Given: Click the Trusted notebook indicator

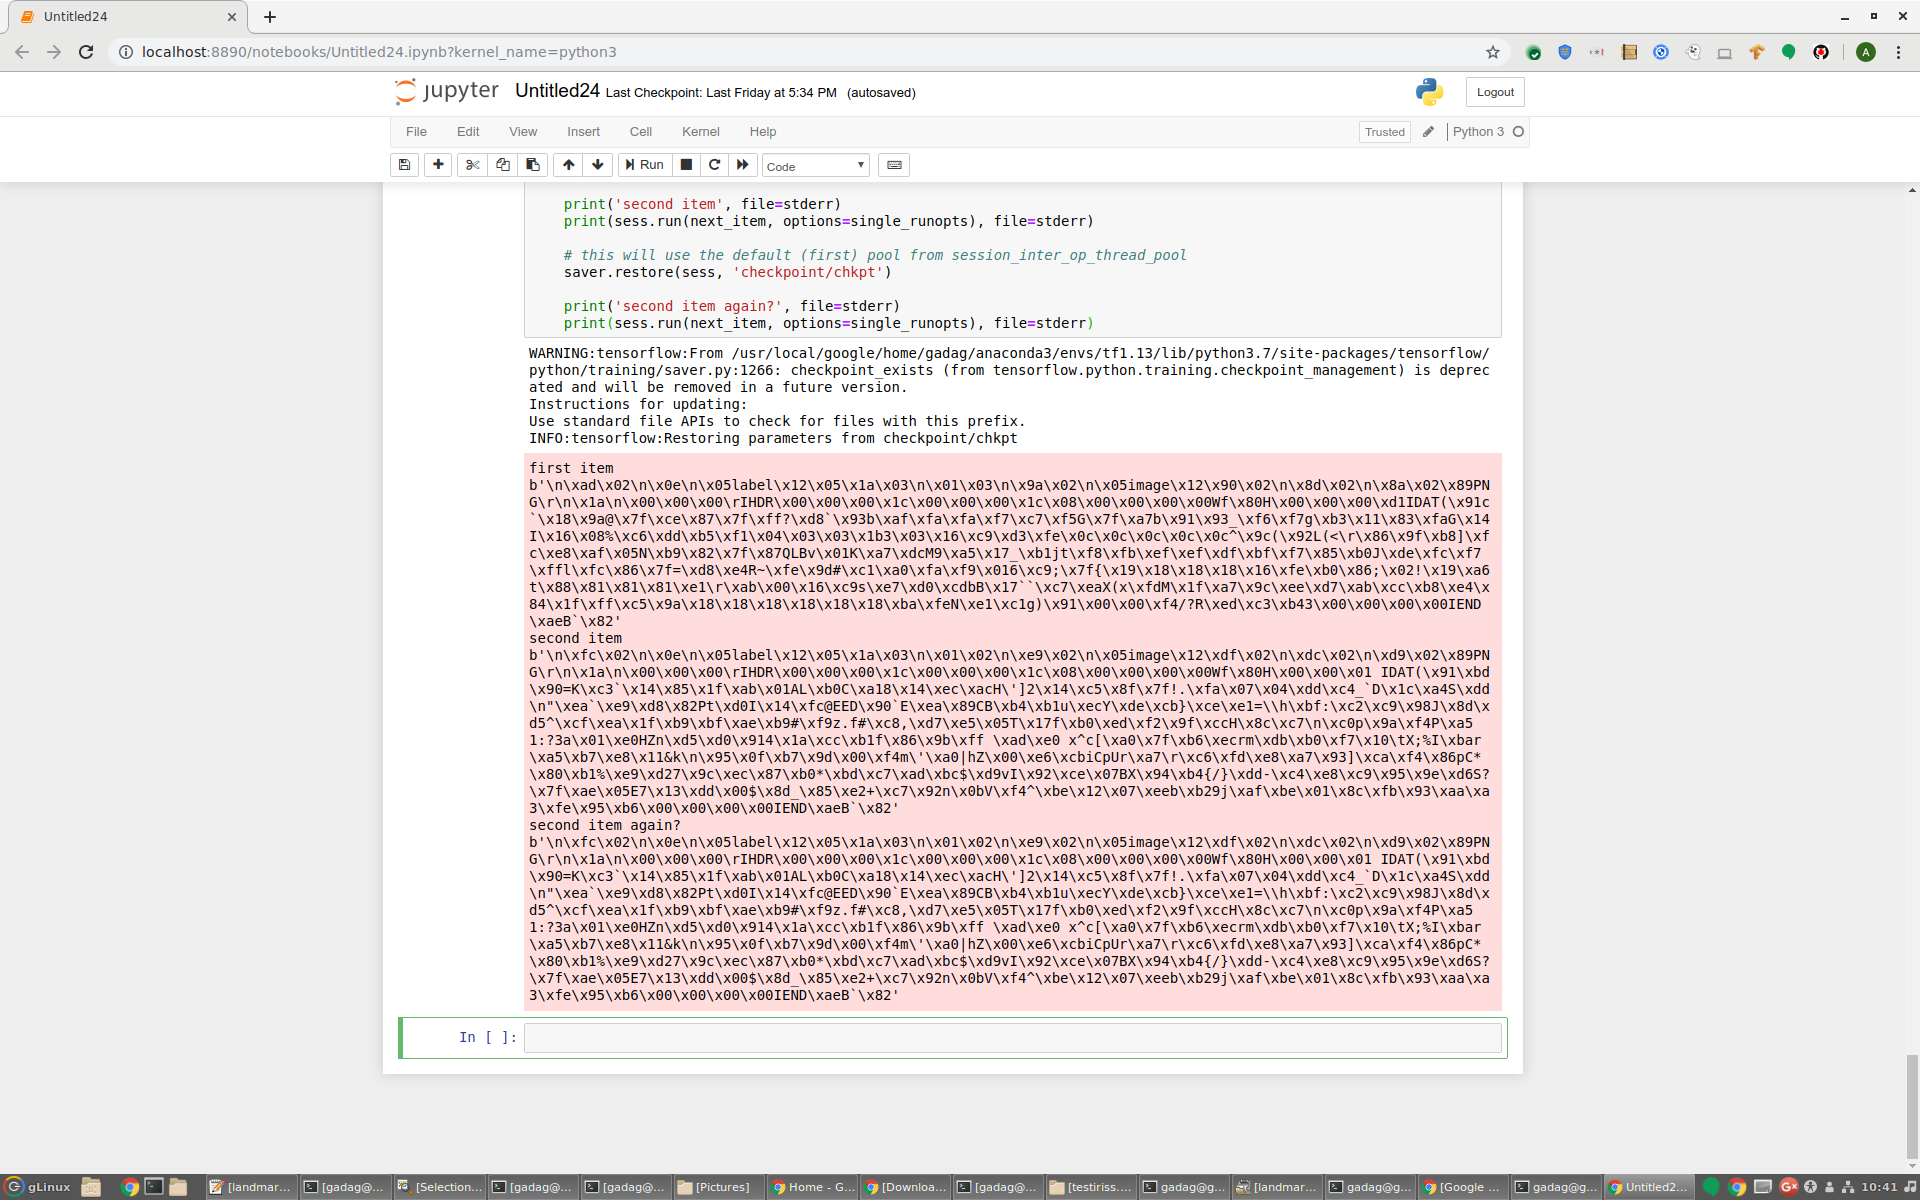Looking at the screenshot, I should coord(1384,131).
